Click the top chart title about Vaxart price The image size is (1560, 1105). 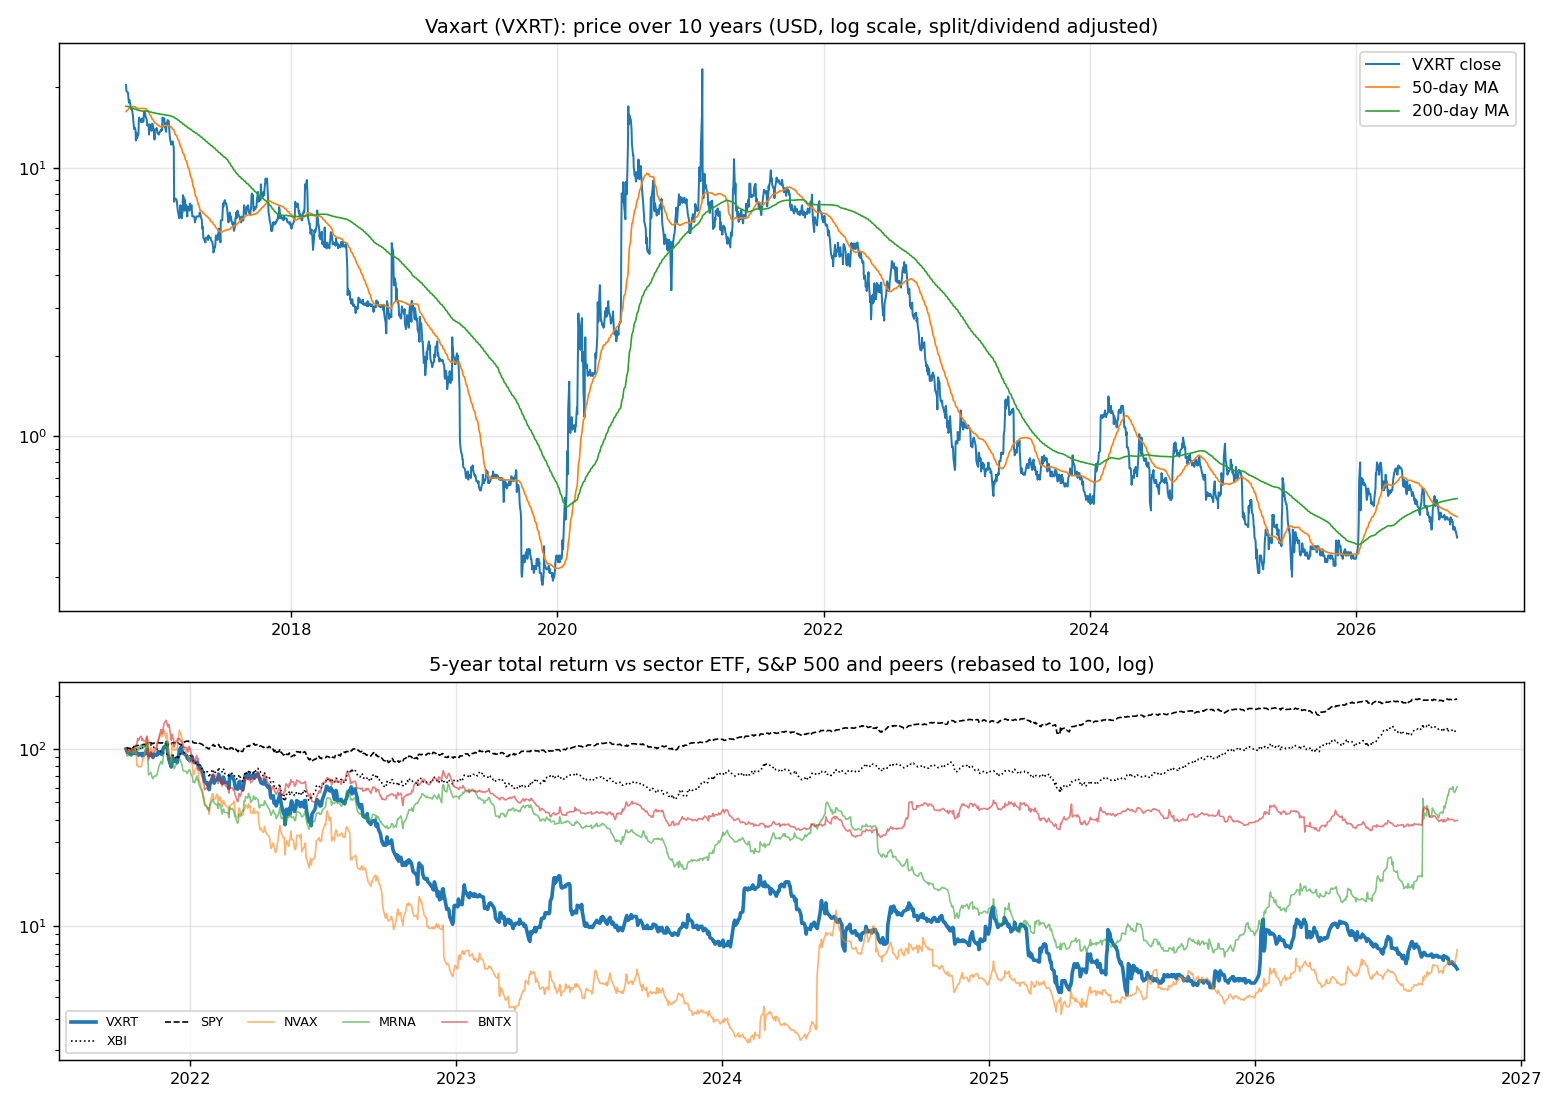pos(791,27)
